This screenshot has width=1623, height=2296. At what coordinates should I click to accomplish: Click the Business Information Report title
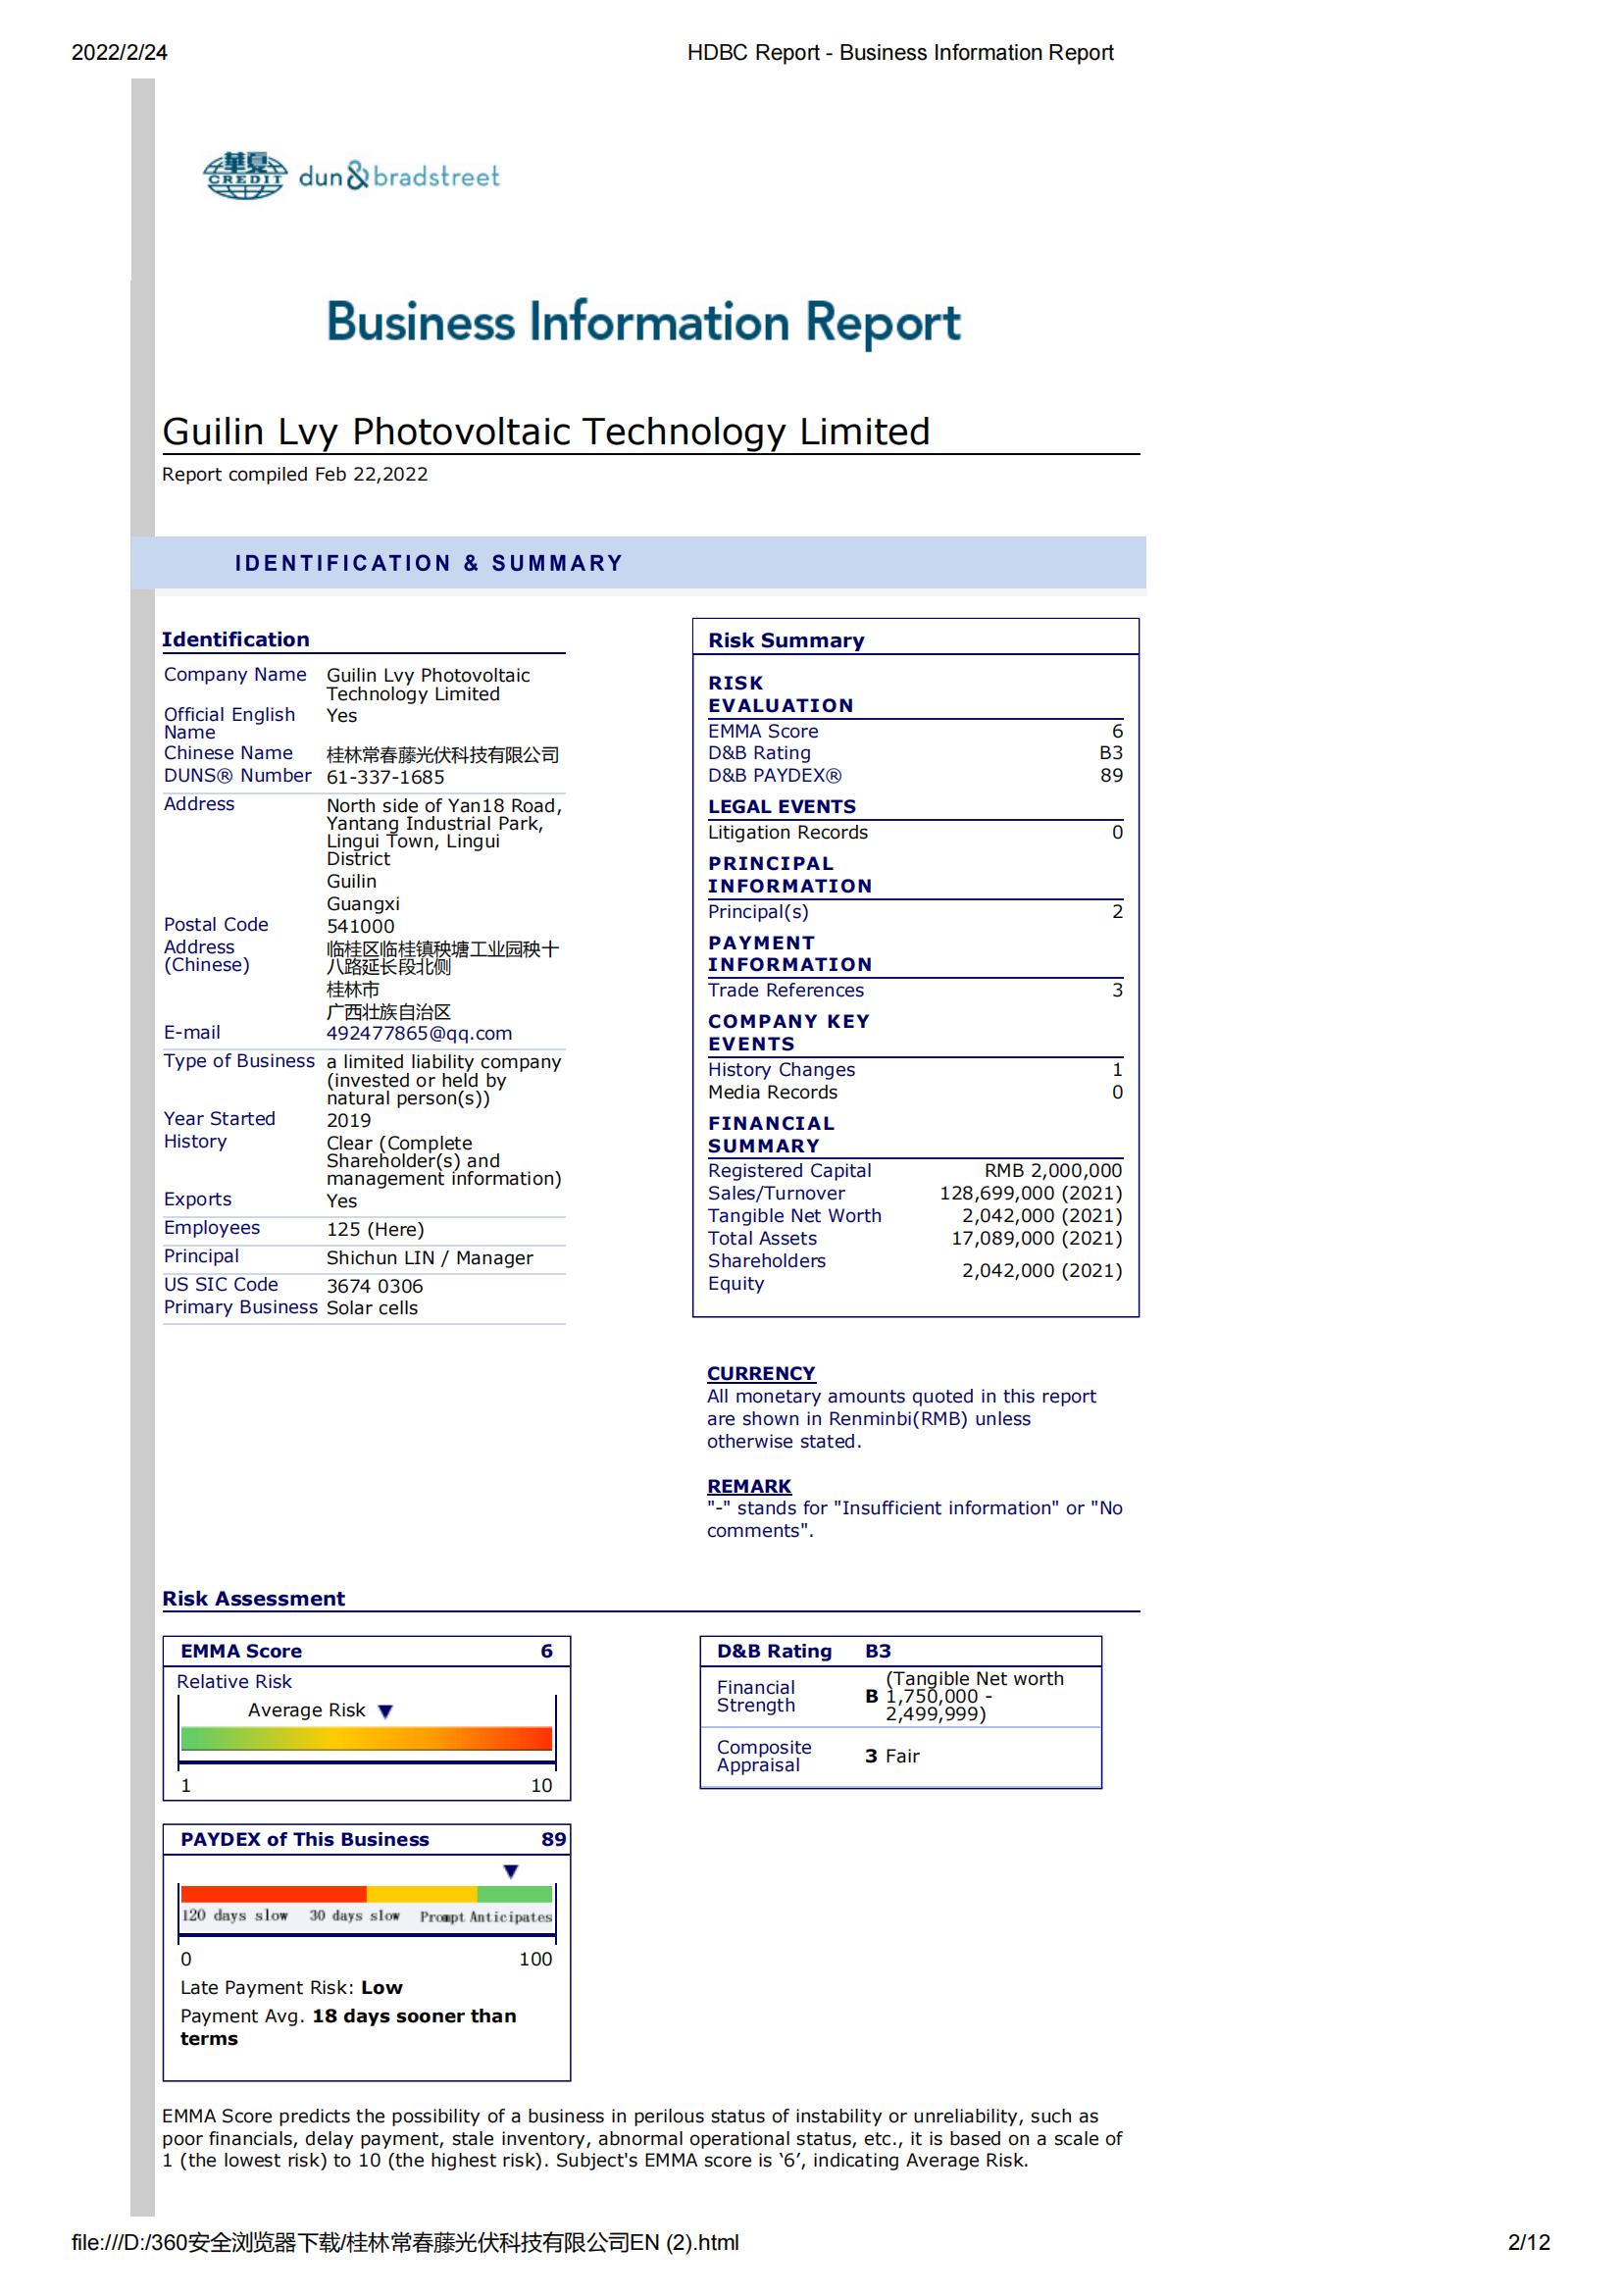click(643, 322)
